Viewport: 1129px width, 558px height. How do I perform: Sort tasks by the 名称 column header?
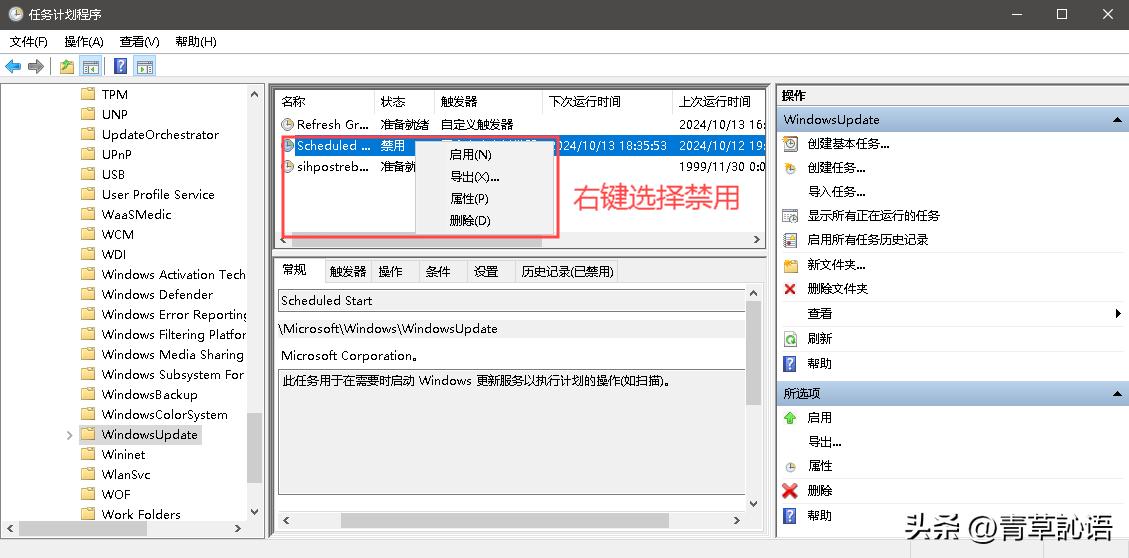coord(325,102)
